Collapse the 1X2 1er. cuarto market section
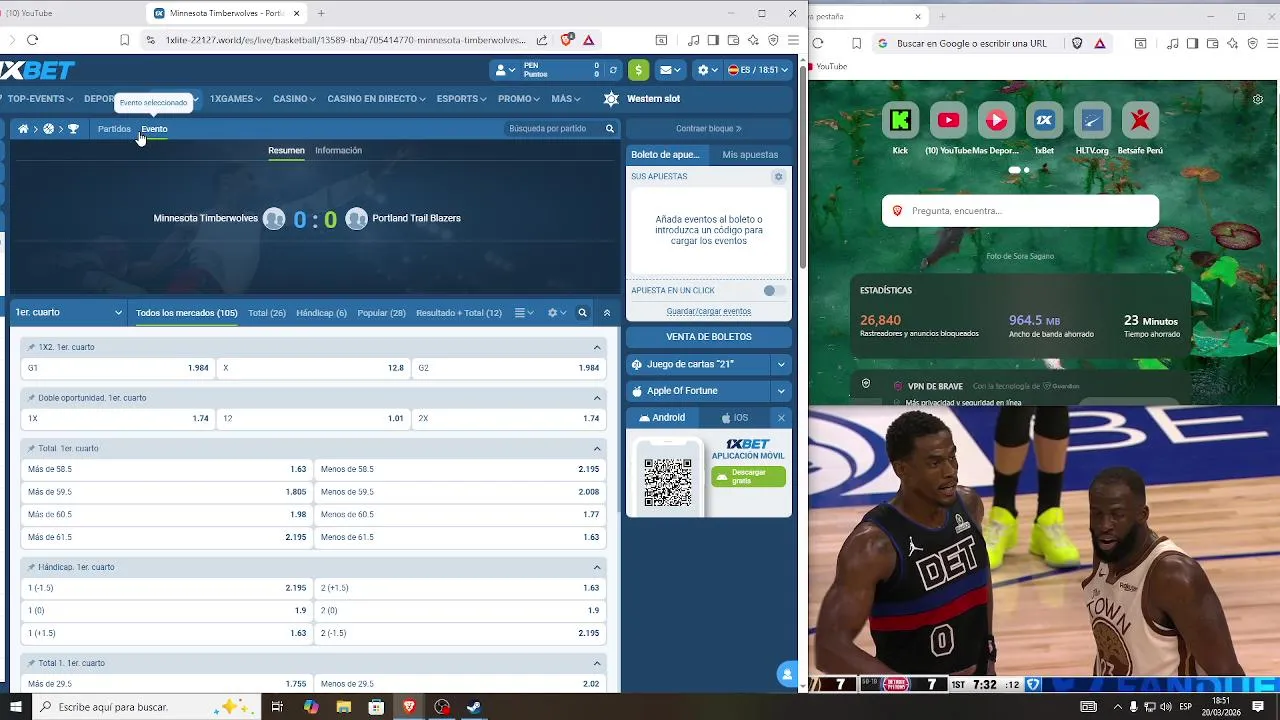This screenshot has width=1280, height=720. 597,347
